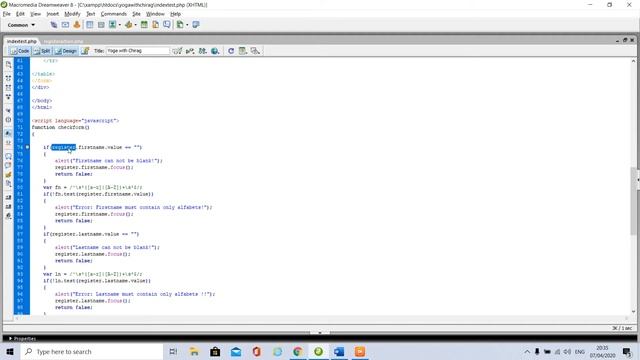Image resolution: width=640 pixels, height=360 pixels.
Task: Click the Named Anchor insert icon
Action: click(77, 25)
